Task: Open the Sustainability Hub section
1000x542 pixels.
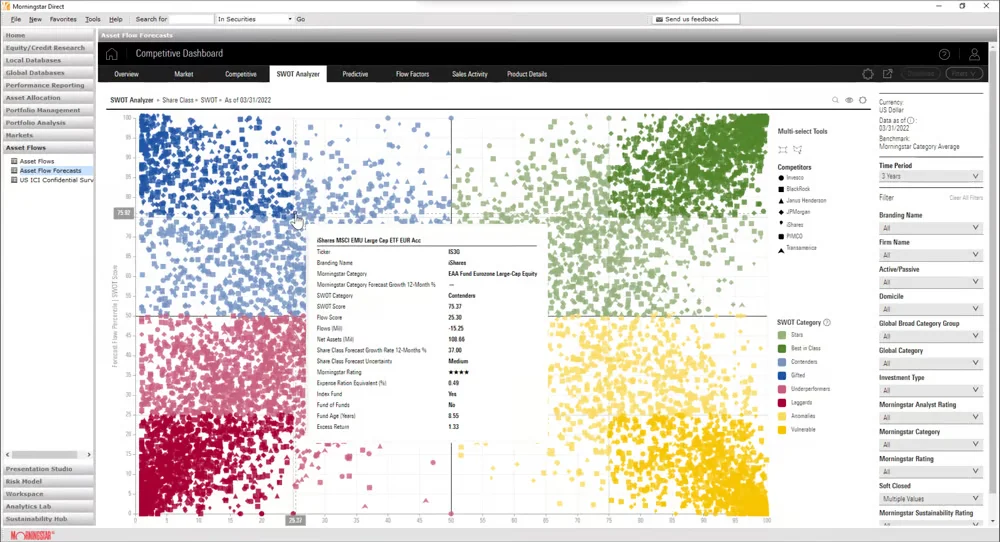Action: point(48,519)
